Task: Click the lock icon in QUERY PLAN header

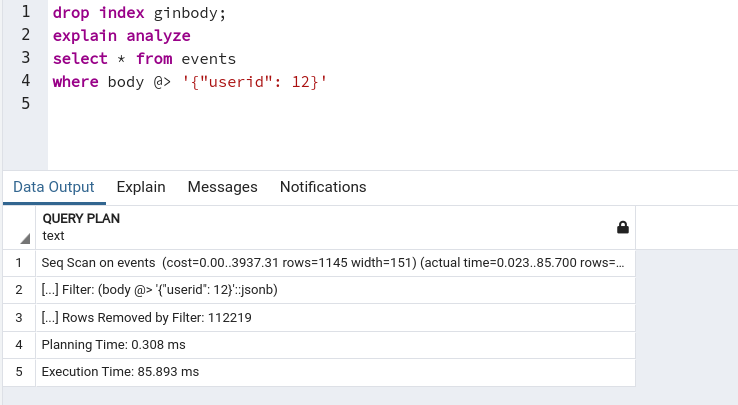Action: pos(623,227)
